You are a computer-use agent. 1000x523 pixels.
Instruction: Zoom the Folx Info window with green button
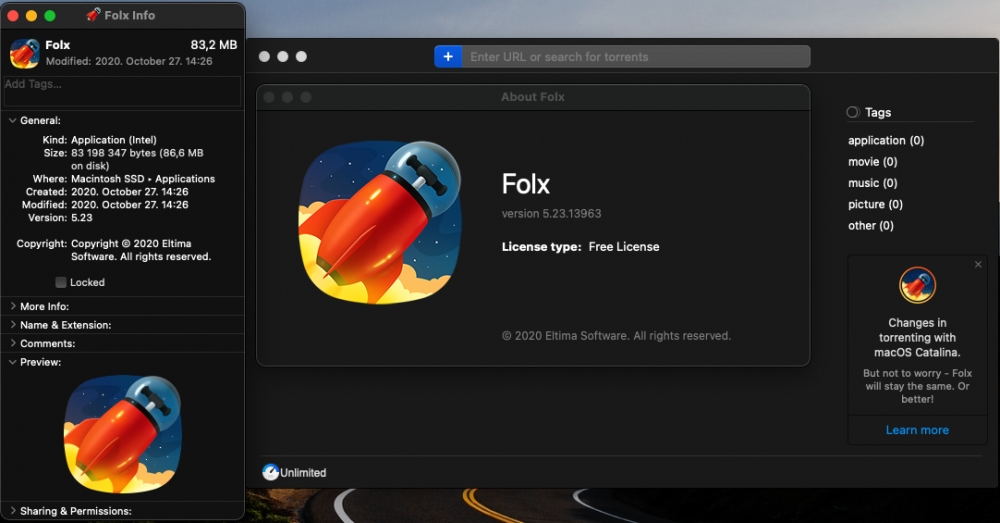pyautogui.click(x=50, y=15)
